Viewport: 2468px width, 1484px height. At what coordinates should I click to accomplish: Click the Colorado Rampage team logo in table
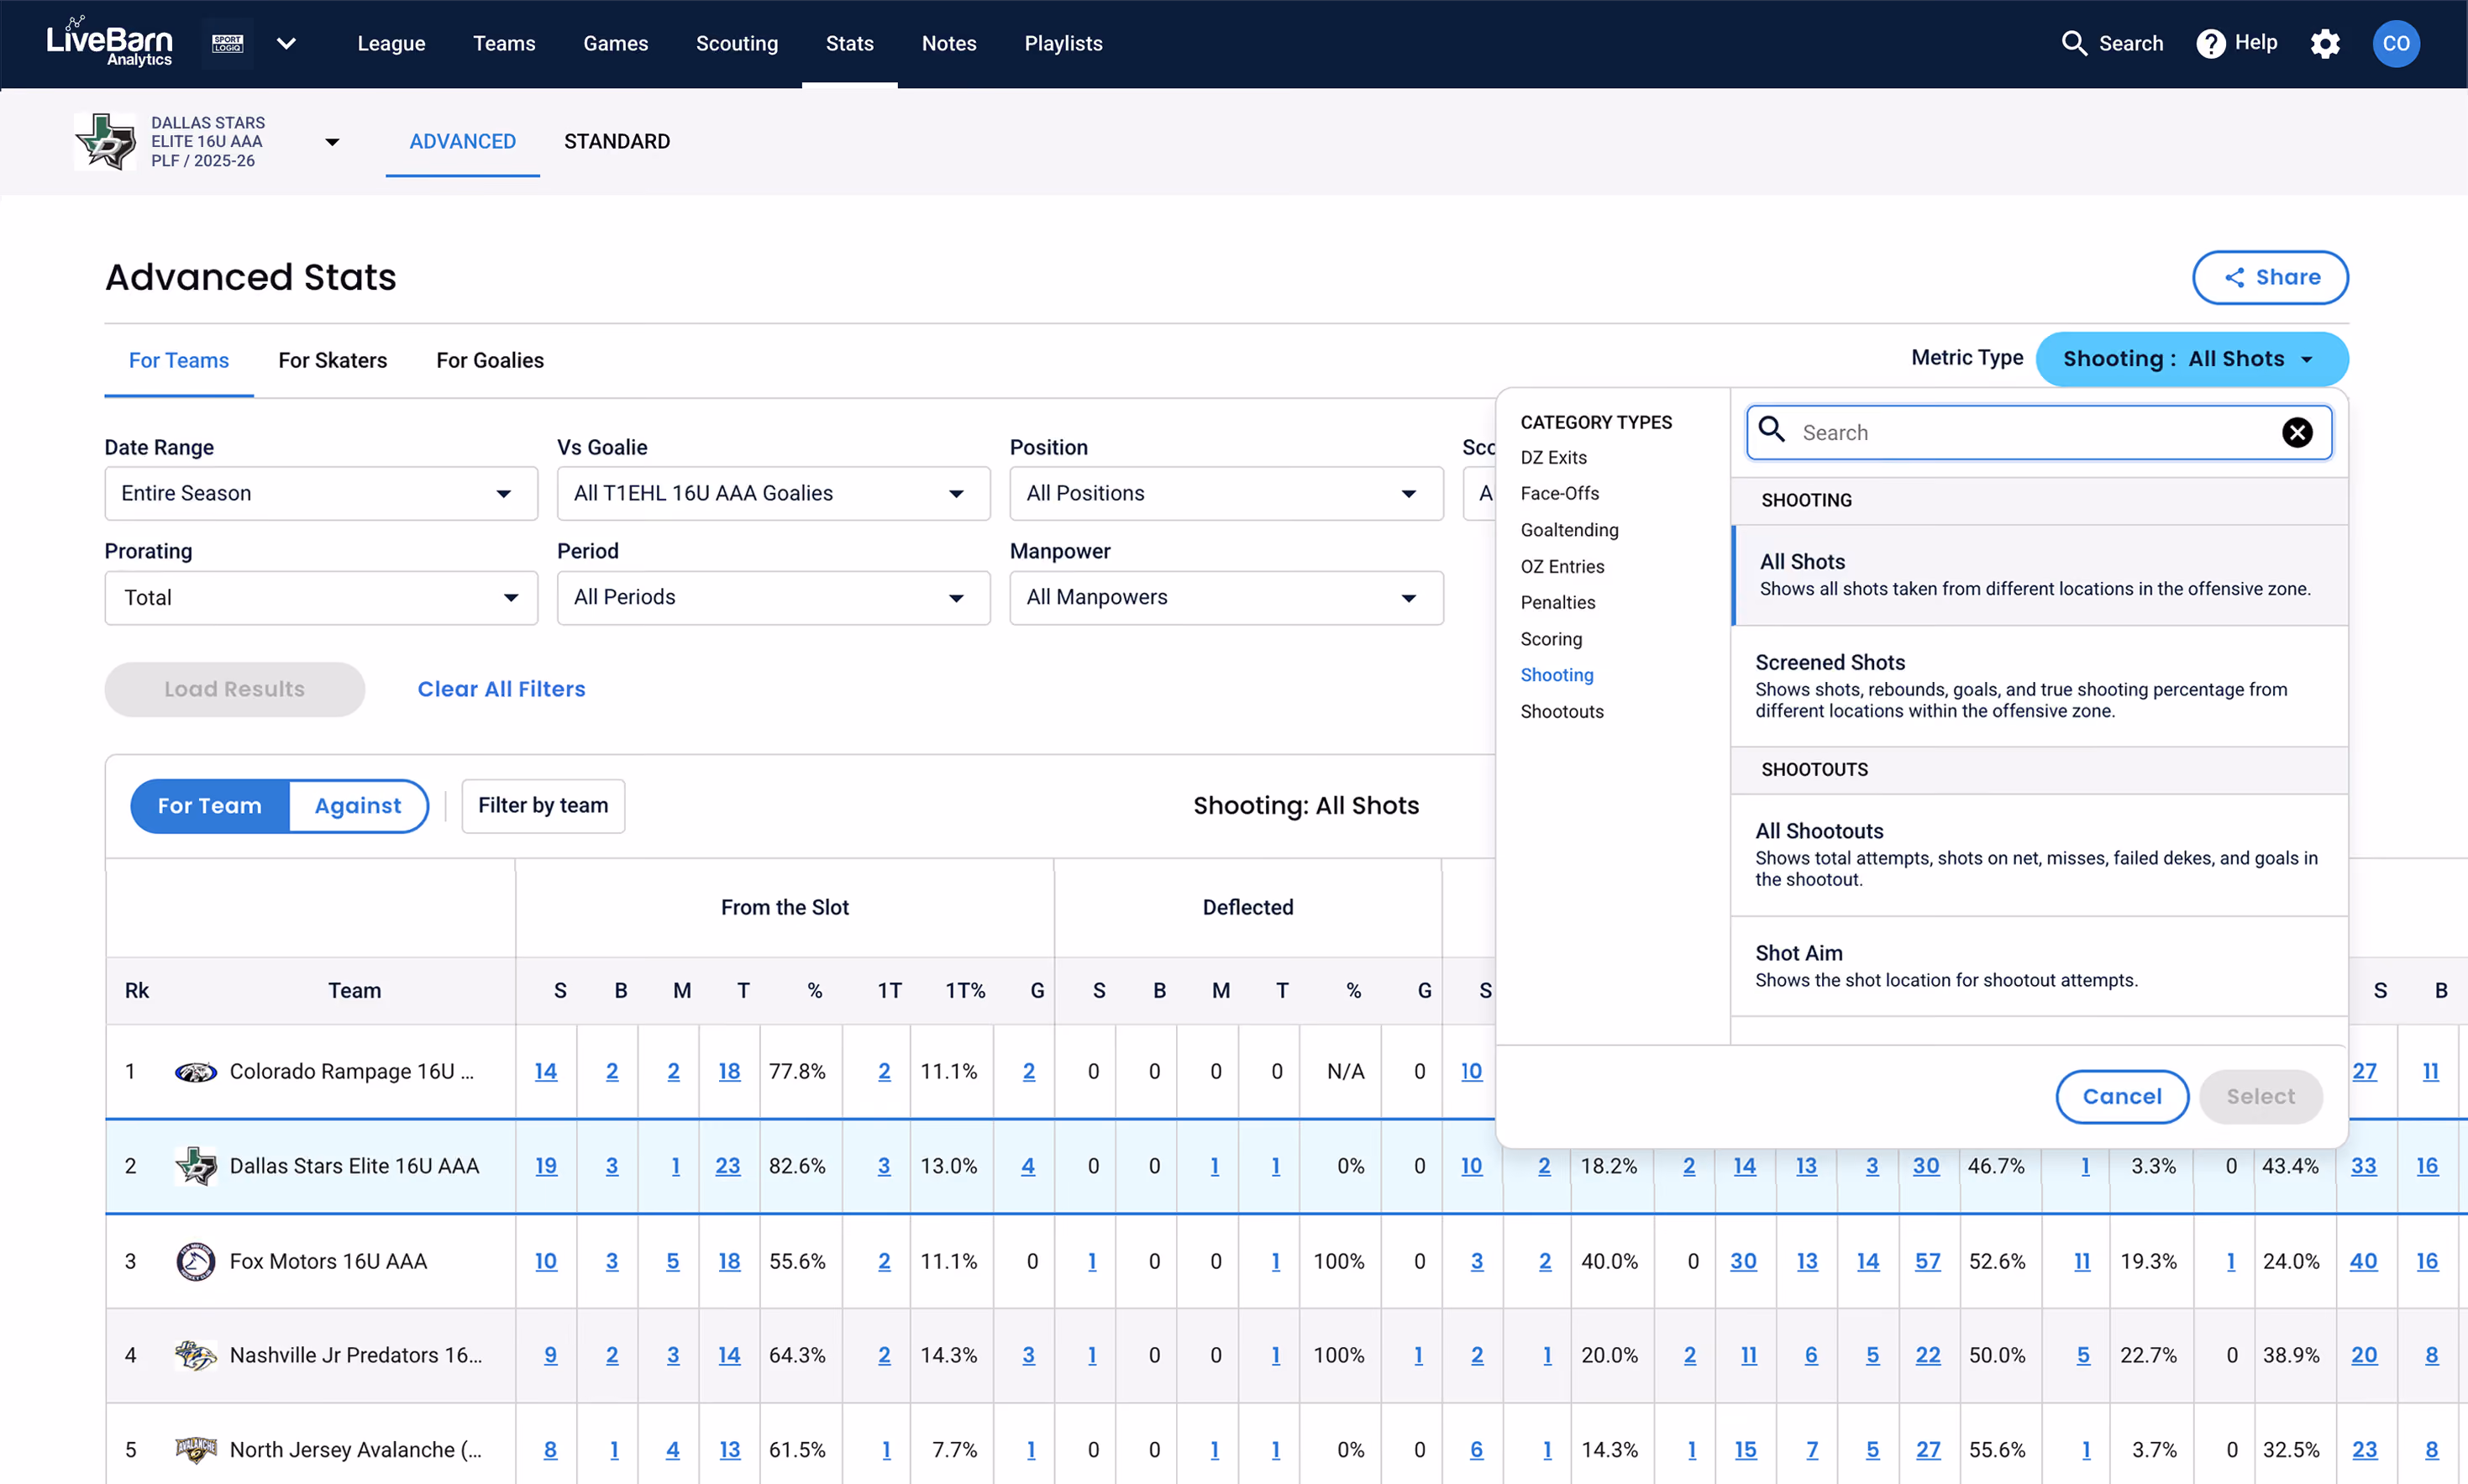click(x=195, y=1072)
